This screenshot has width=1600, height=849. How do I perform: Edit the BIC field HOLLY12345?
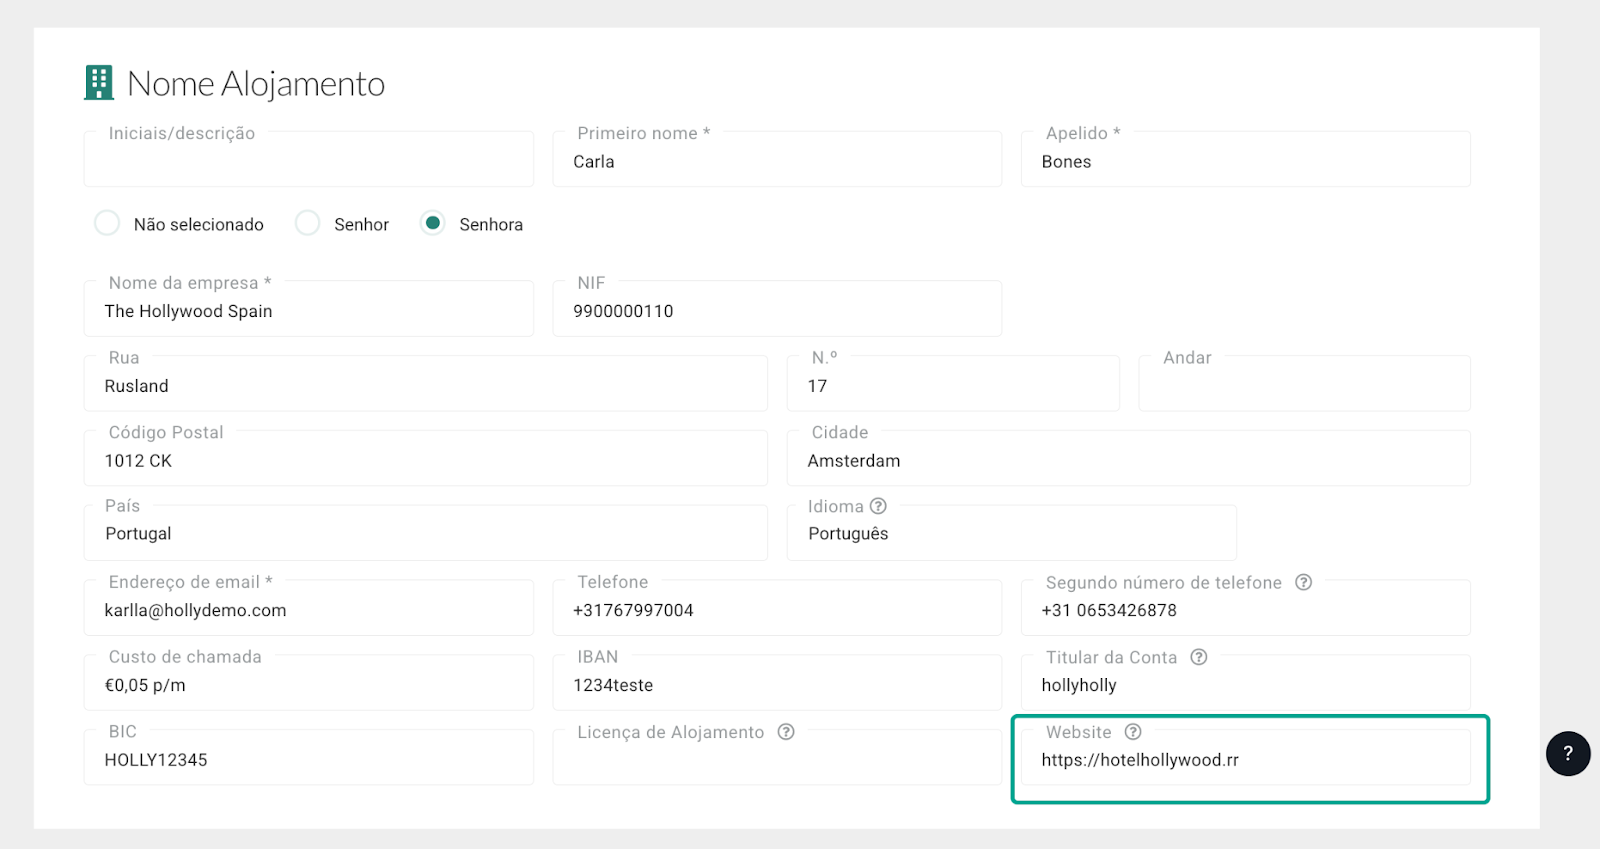click(309, 758)
